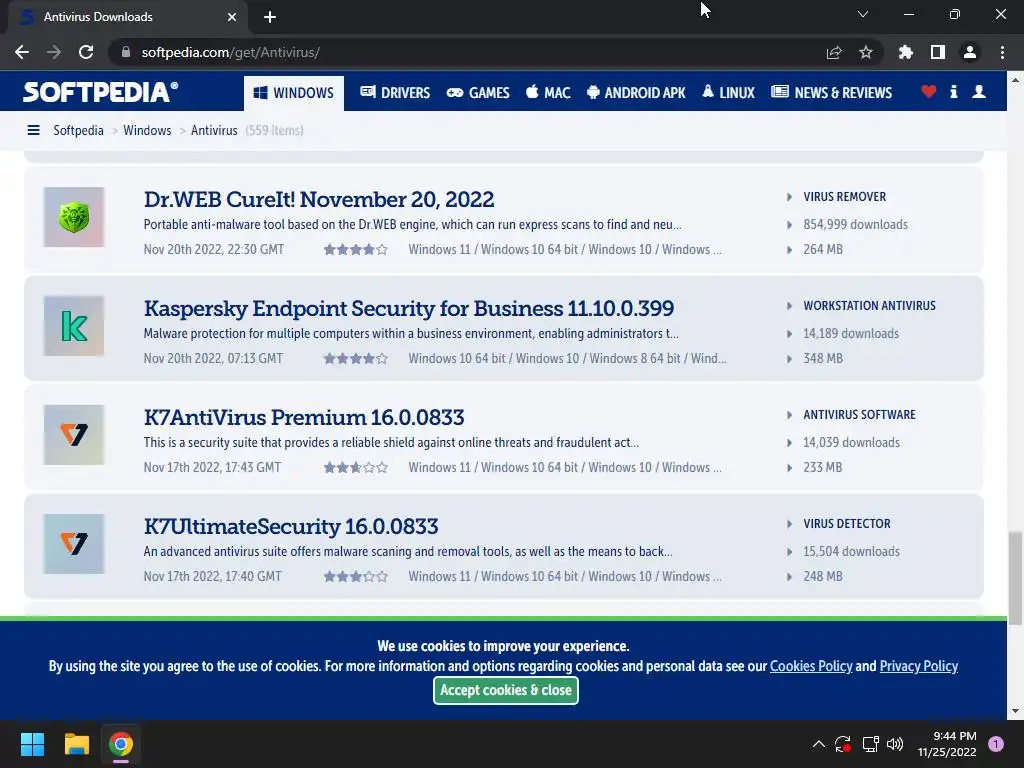
Task: Open the News & Reviews section
Action: tap(831, 93)
